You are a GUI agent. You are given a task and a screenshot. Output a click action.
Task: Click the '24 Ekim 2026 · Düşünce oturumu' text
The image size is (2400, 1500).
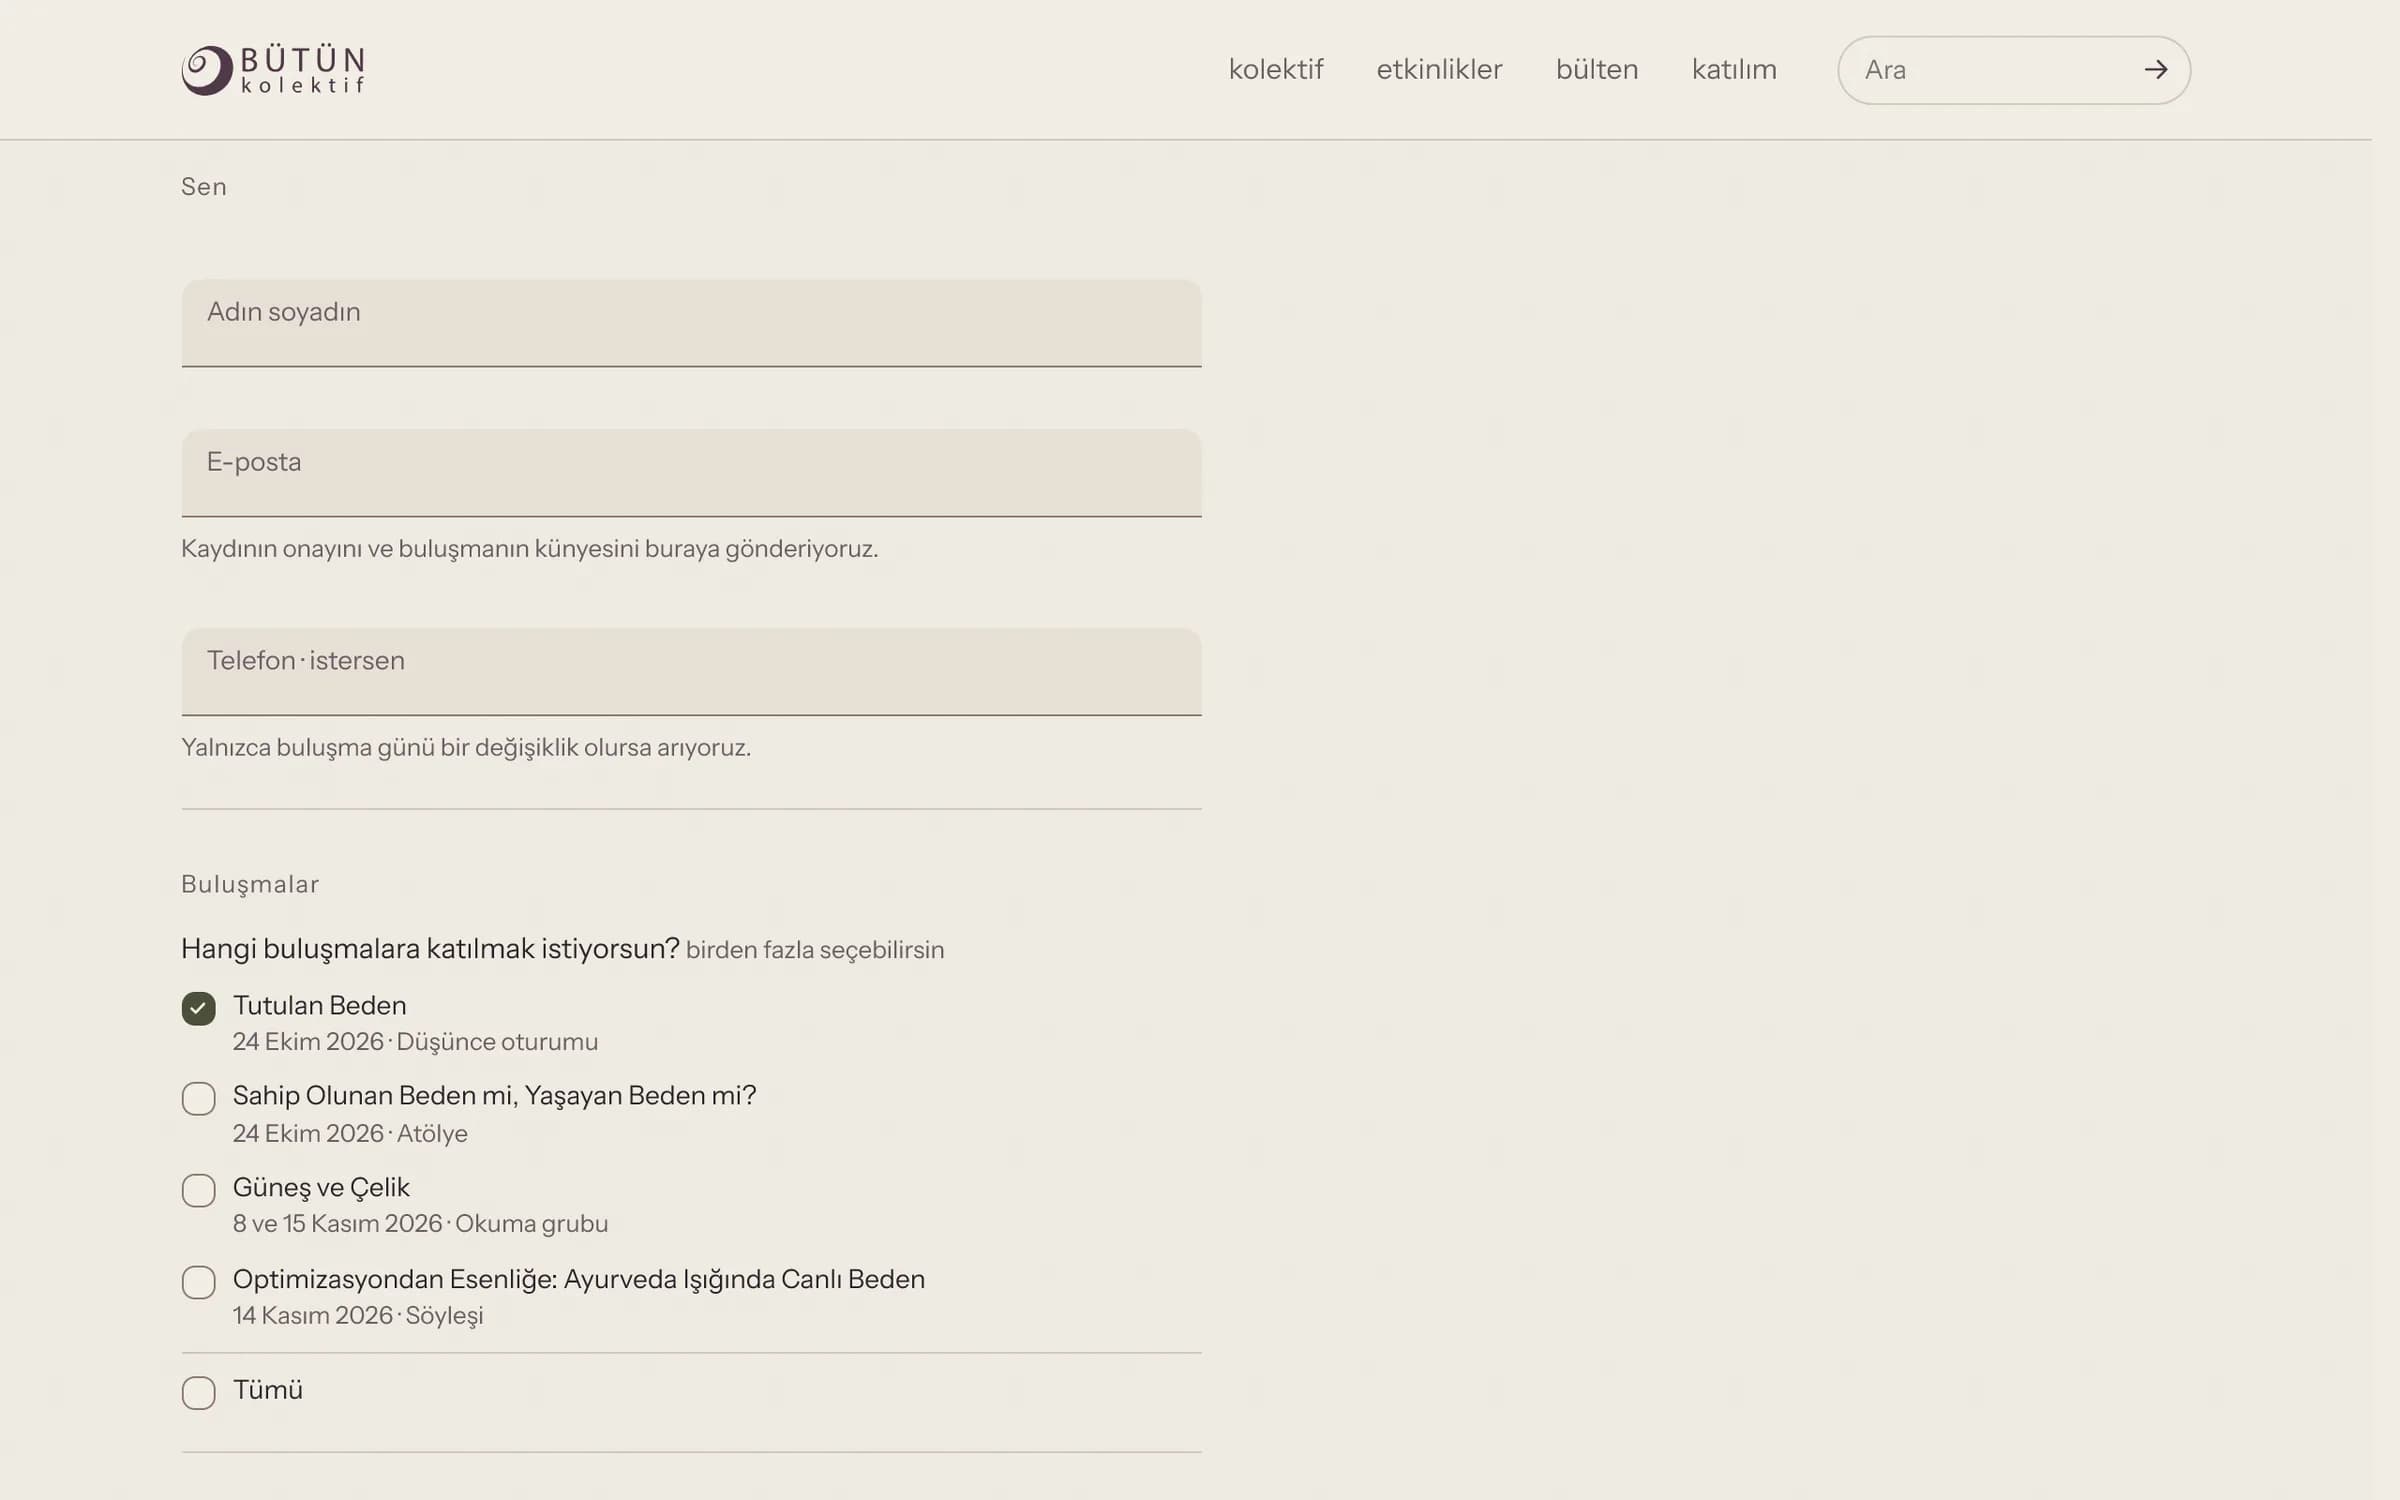point(415,1042)
